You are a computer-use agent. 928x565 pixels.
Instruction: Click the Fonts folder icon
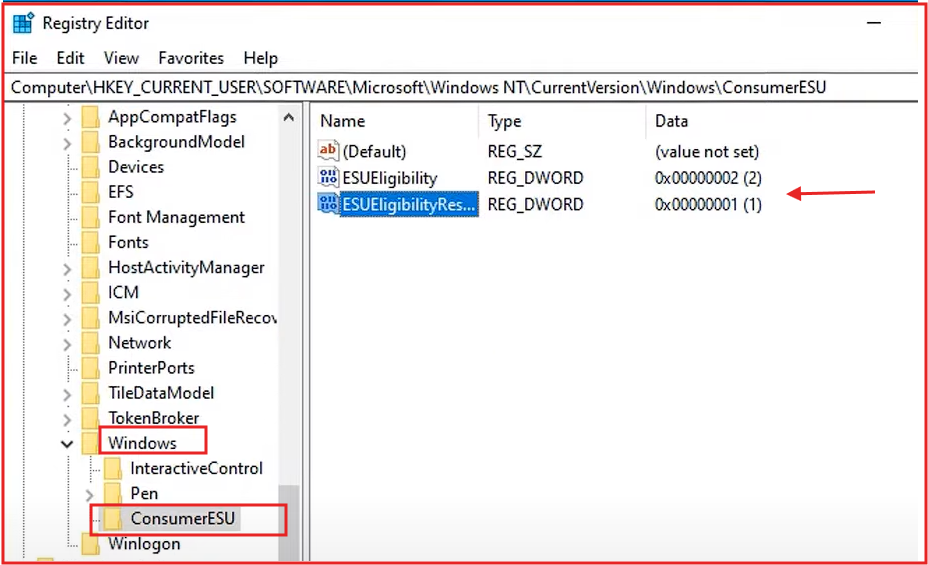[x=91, y=243]
